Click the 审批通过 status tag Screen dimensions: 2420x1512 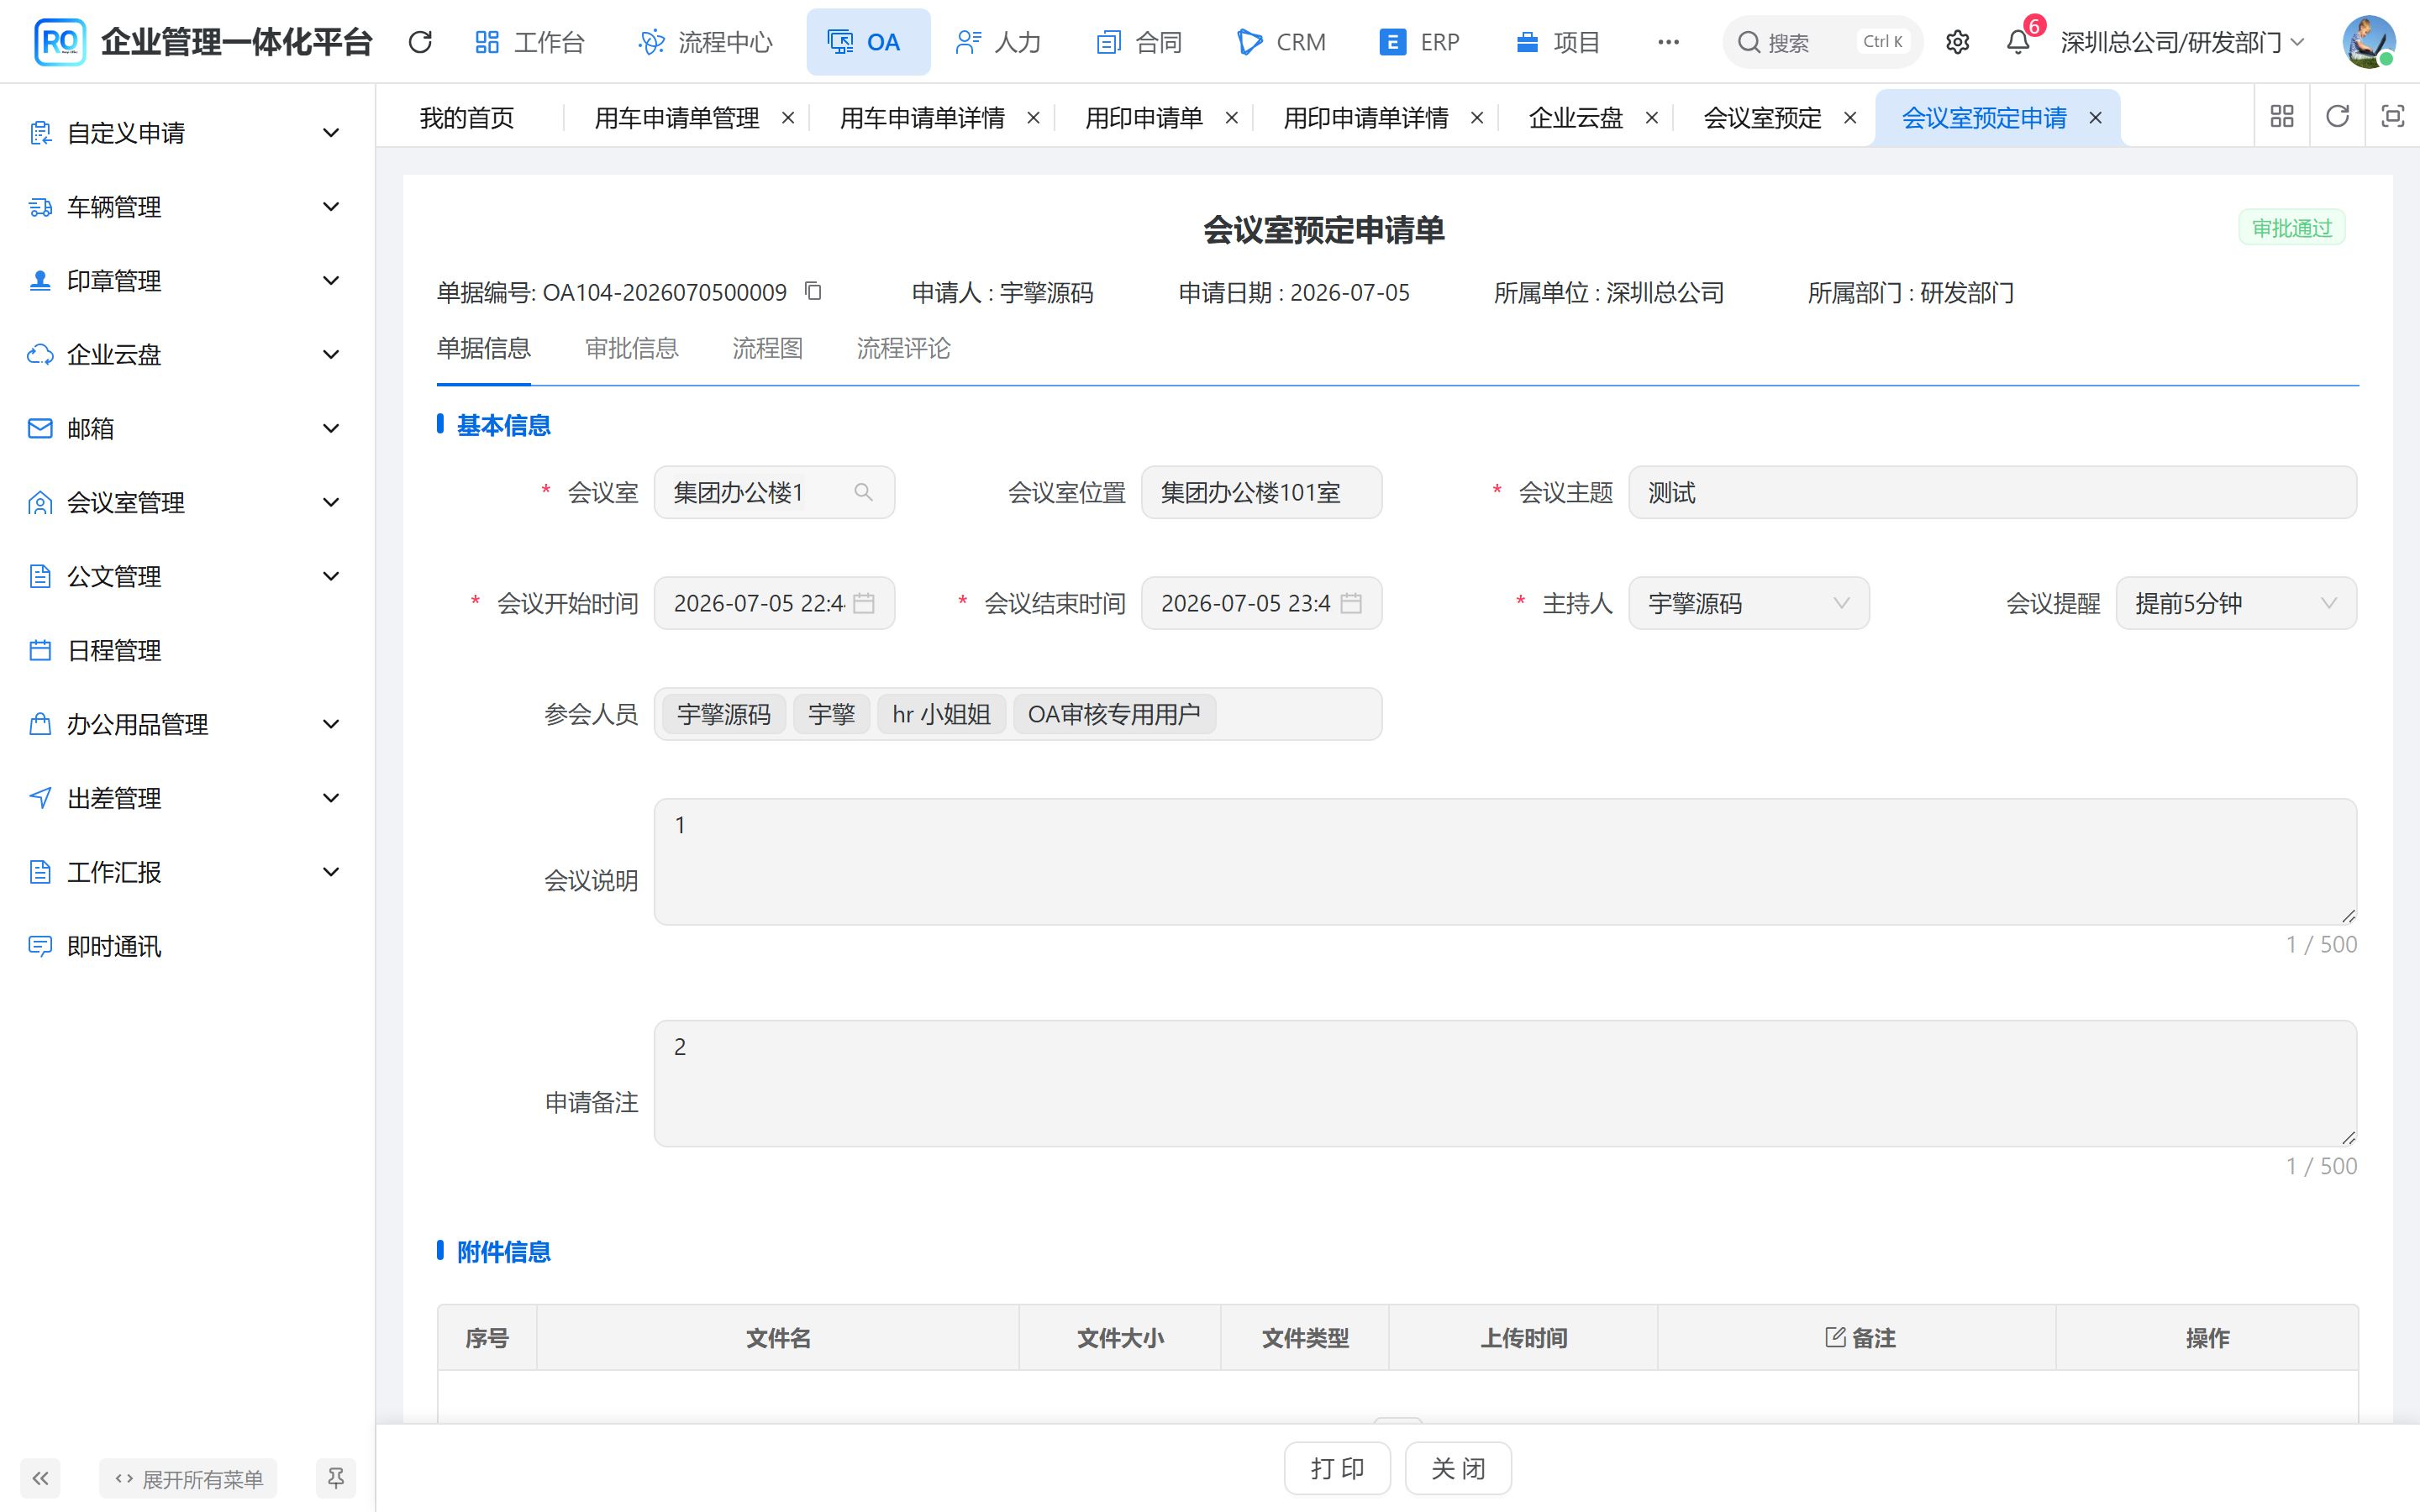click(x=2292, y=228)
